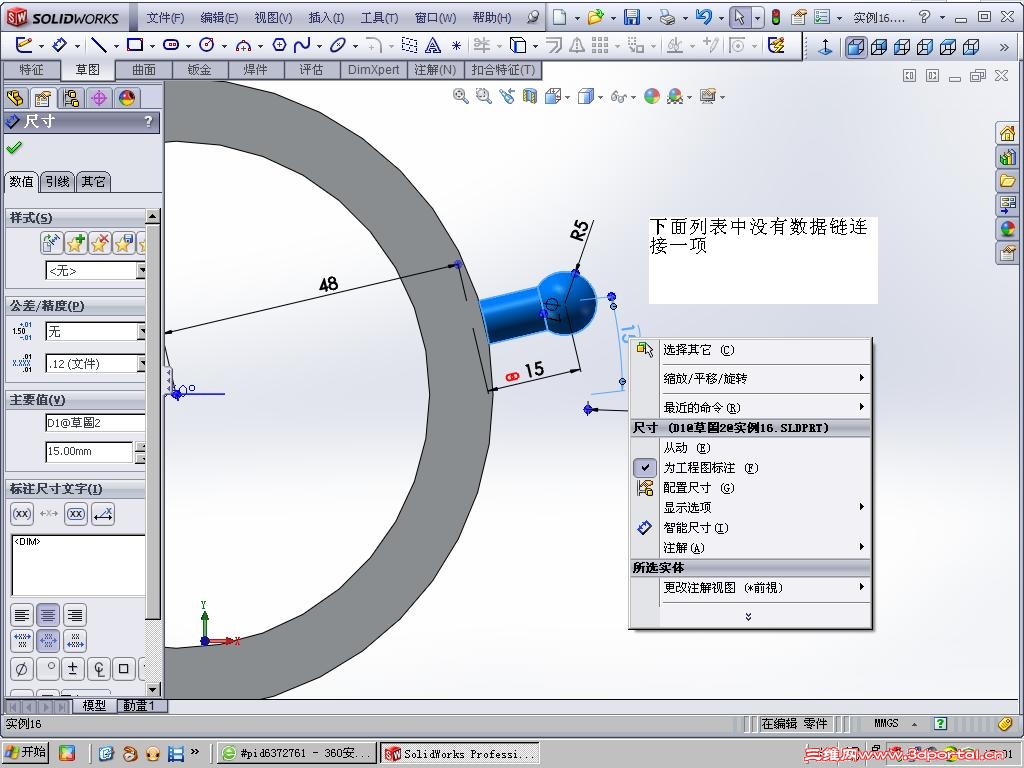Click panel scrollbar down arrow
Screen dimensions: 1024x768
(x=152, y=689)
